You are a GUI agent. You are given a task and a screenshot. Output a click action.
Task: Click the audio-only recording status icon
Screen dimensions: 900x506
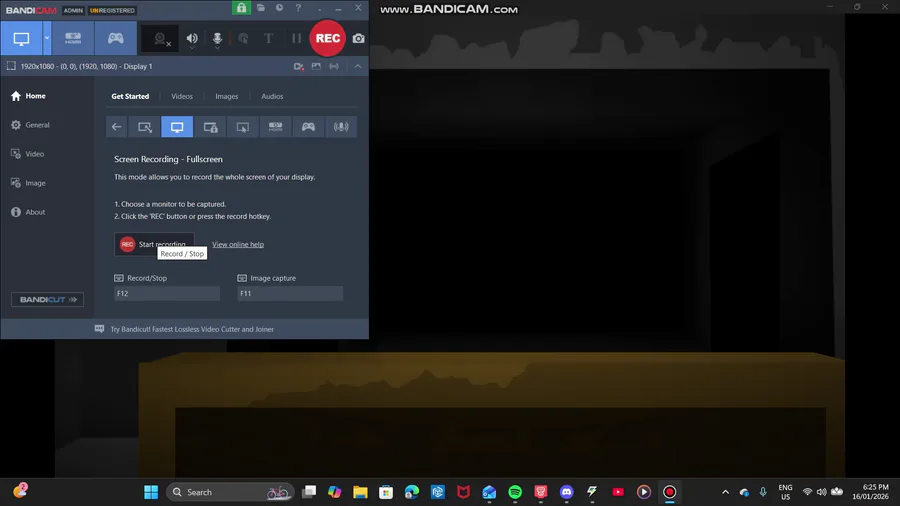pos(334,67)
